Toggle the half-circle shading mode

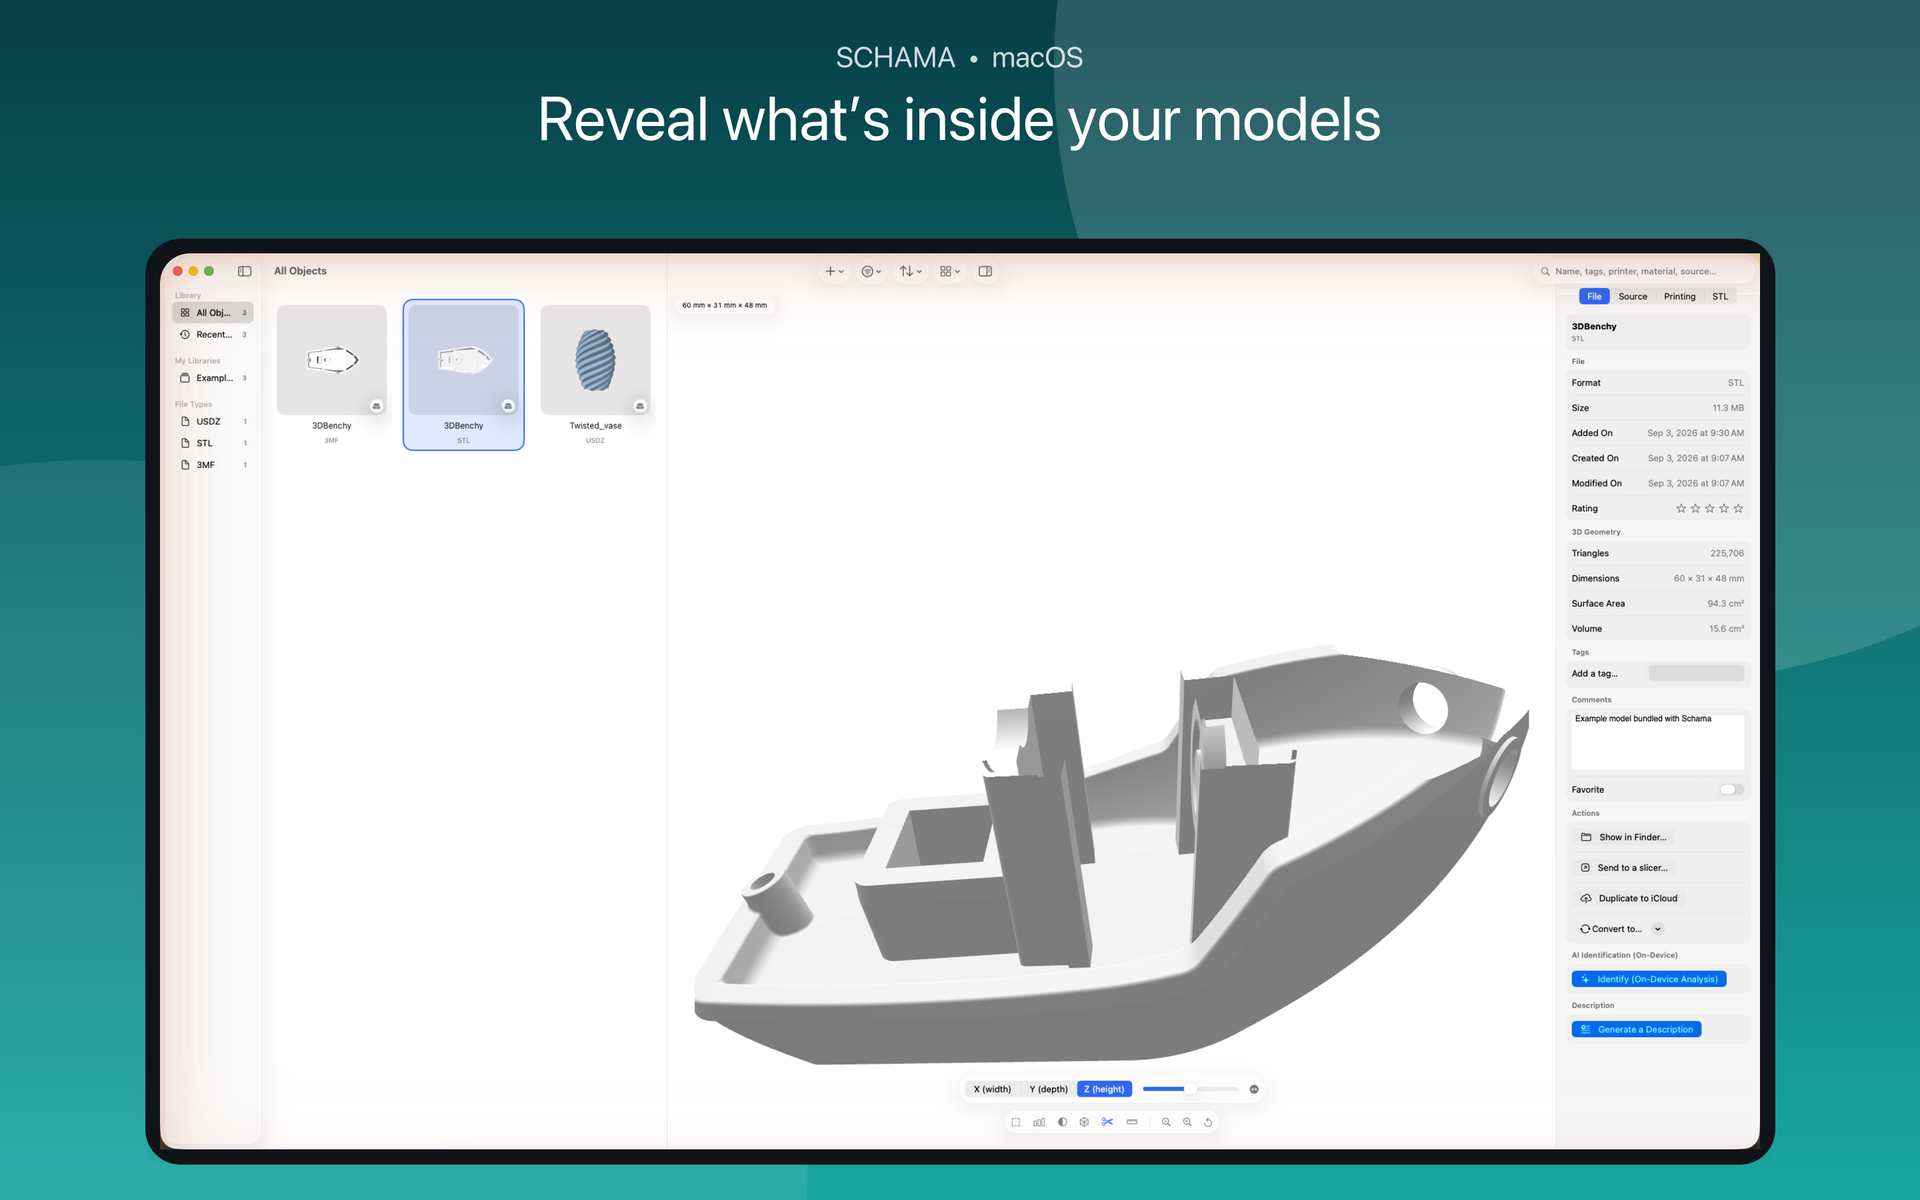(1062, 1122)
